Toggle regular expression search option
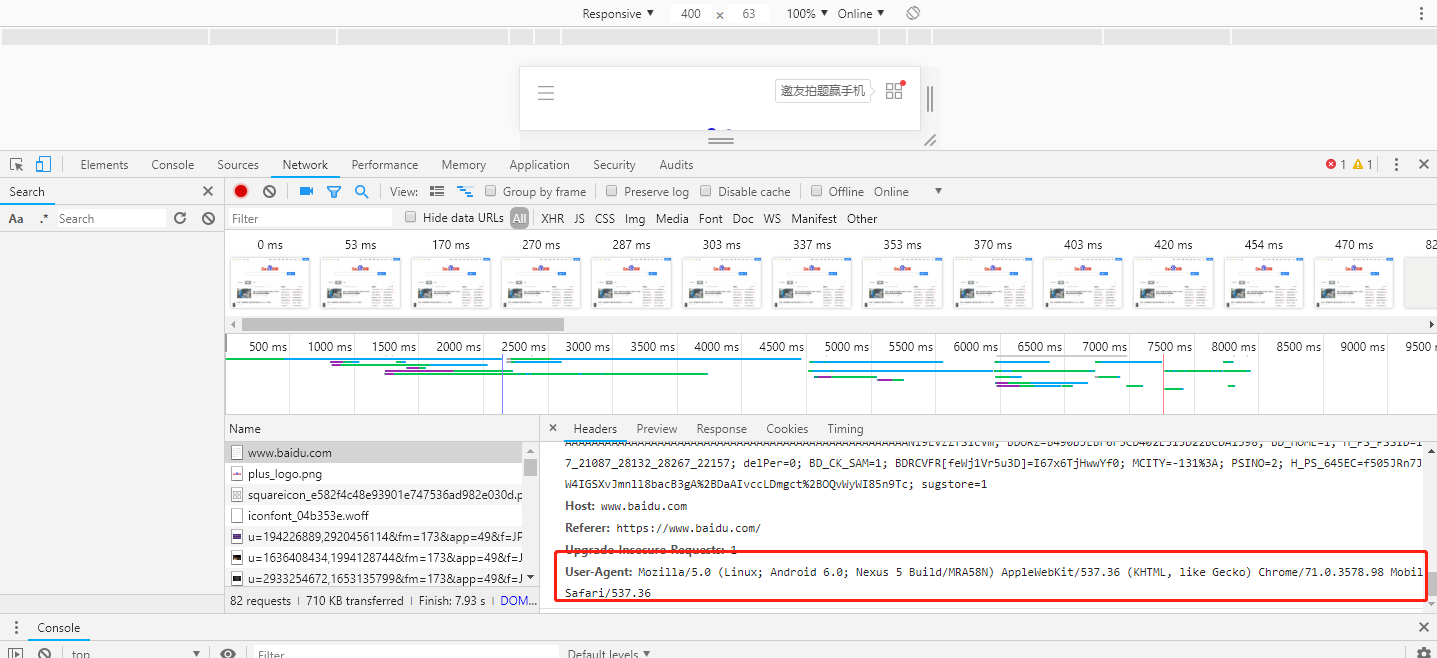Image resolution: width=1437 pixels, height=658 pixels. pos(43,218)
